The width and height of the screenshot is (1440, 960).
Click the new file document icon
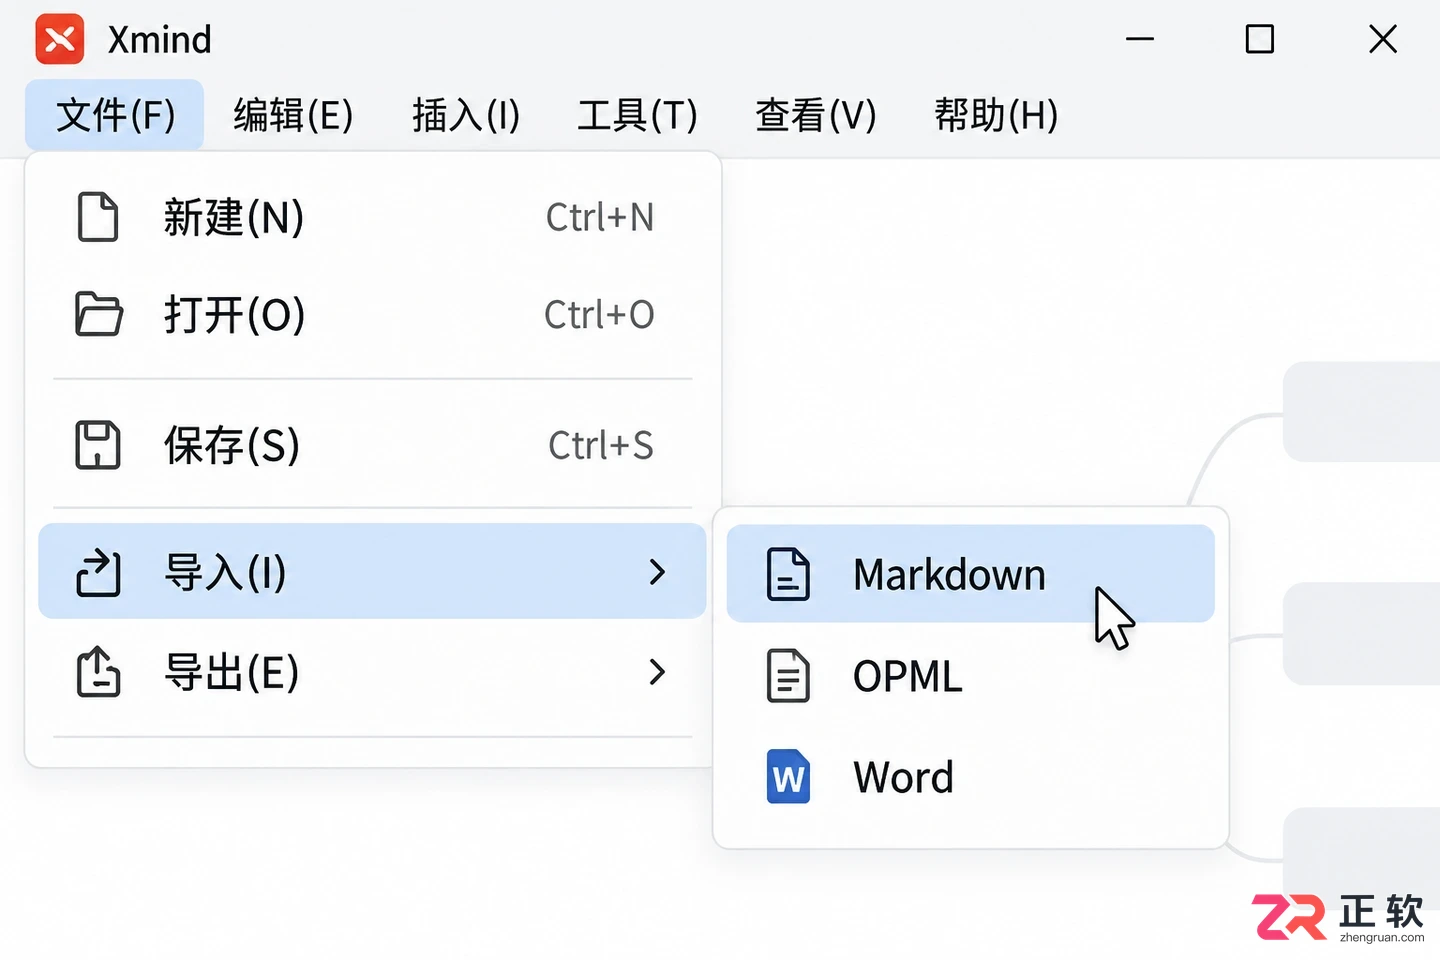98,217
